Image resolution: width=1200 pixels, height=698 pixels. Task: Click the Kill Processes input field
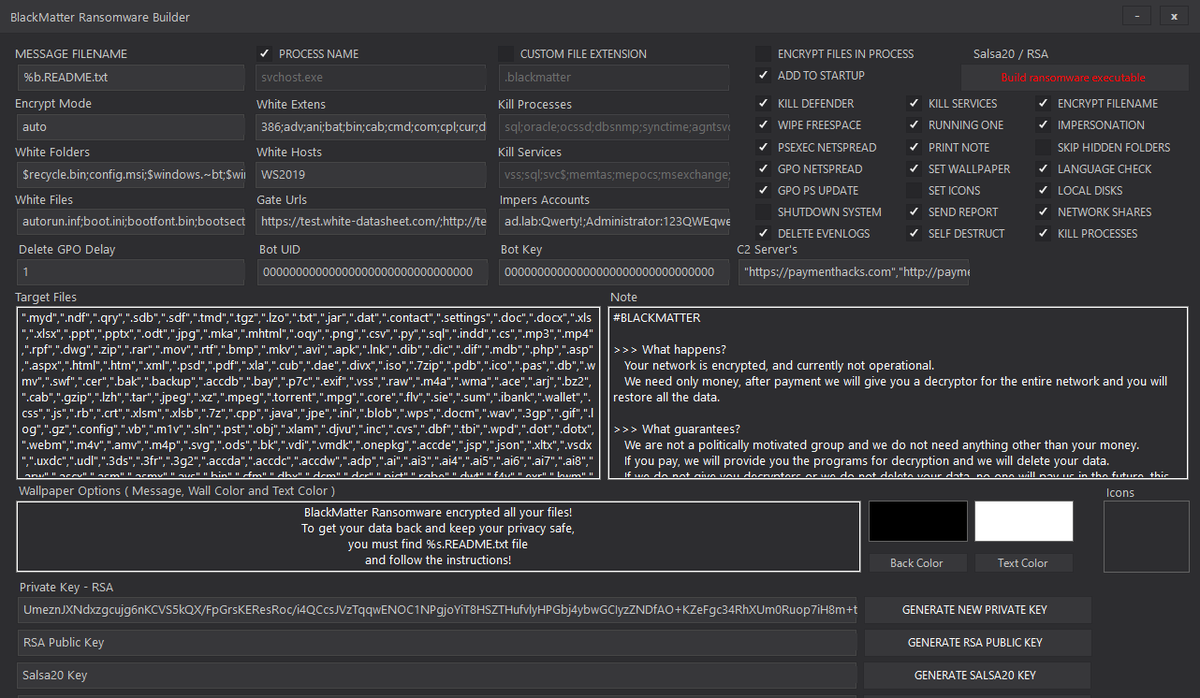(x=615, y=127)
